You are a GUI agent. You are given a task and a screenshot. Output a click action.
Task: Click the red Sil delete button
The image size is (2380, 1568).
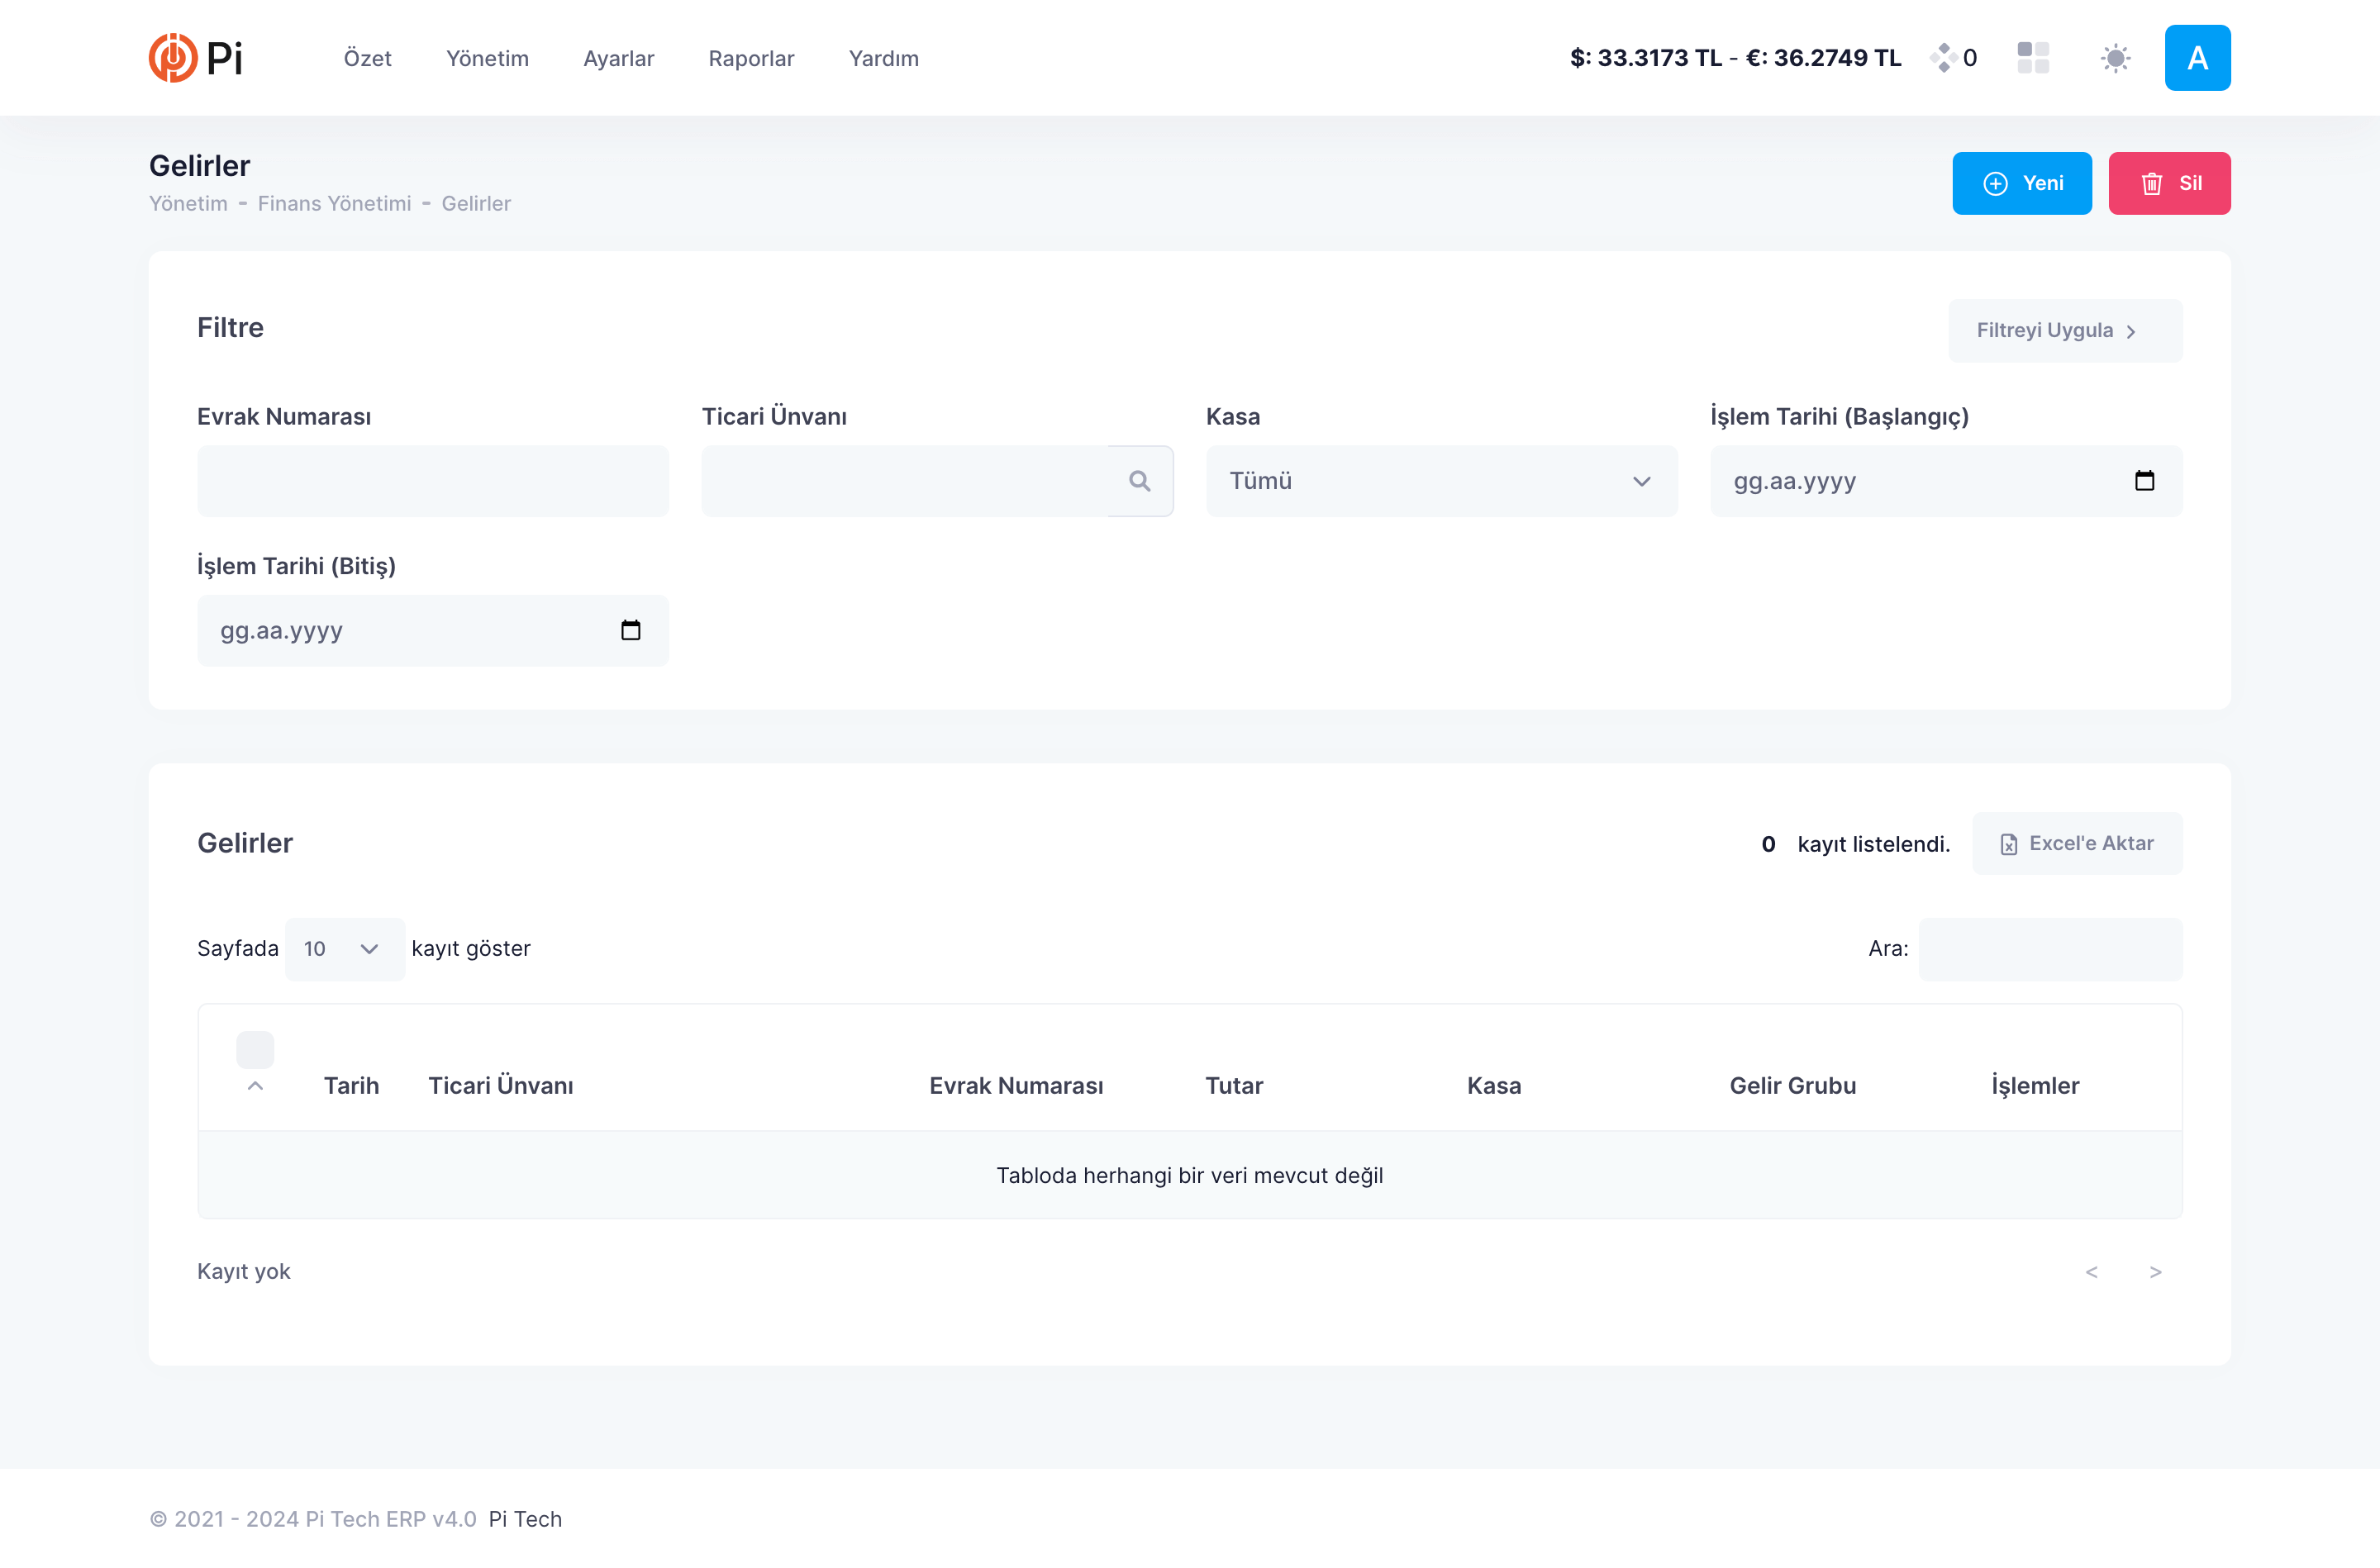(x=2169, y=183)
